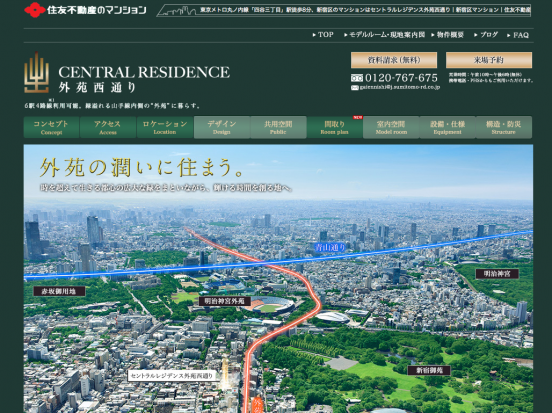552x413 pixels.
Task: Select the 設備・仕様 Equipment tab
Action: (x=447, y=127)
